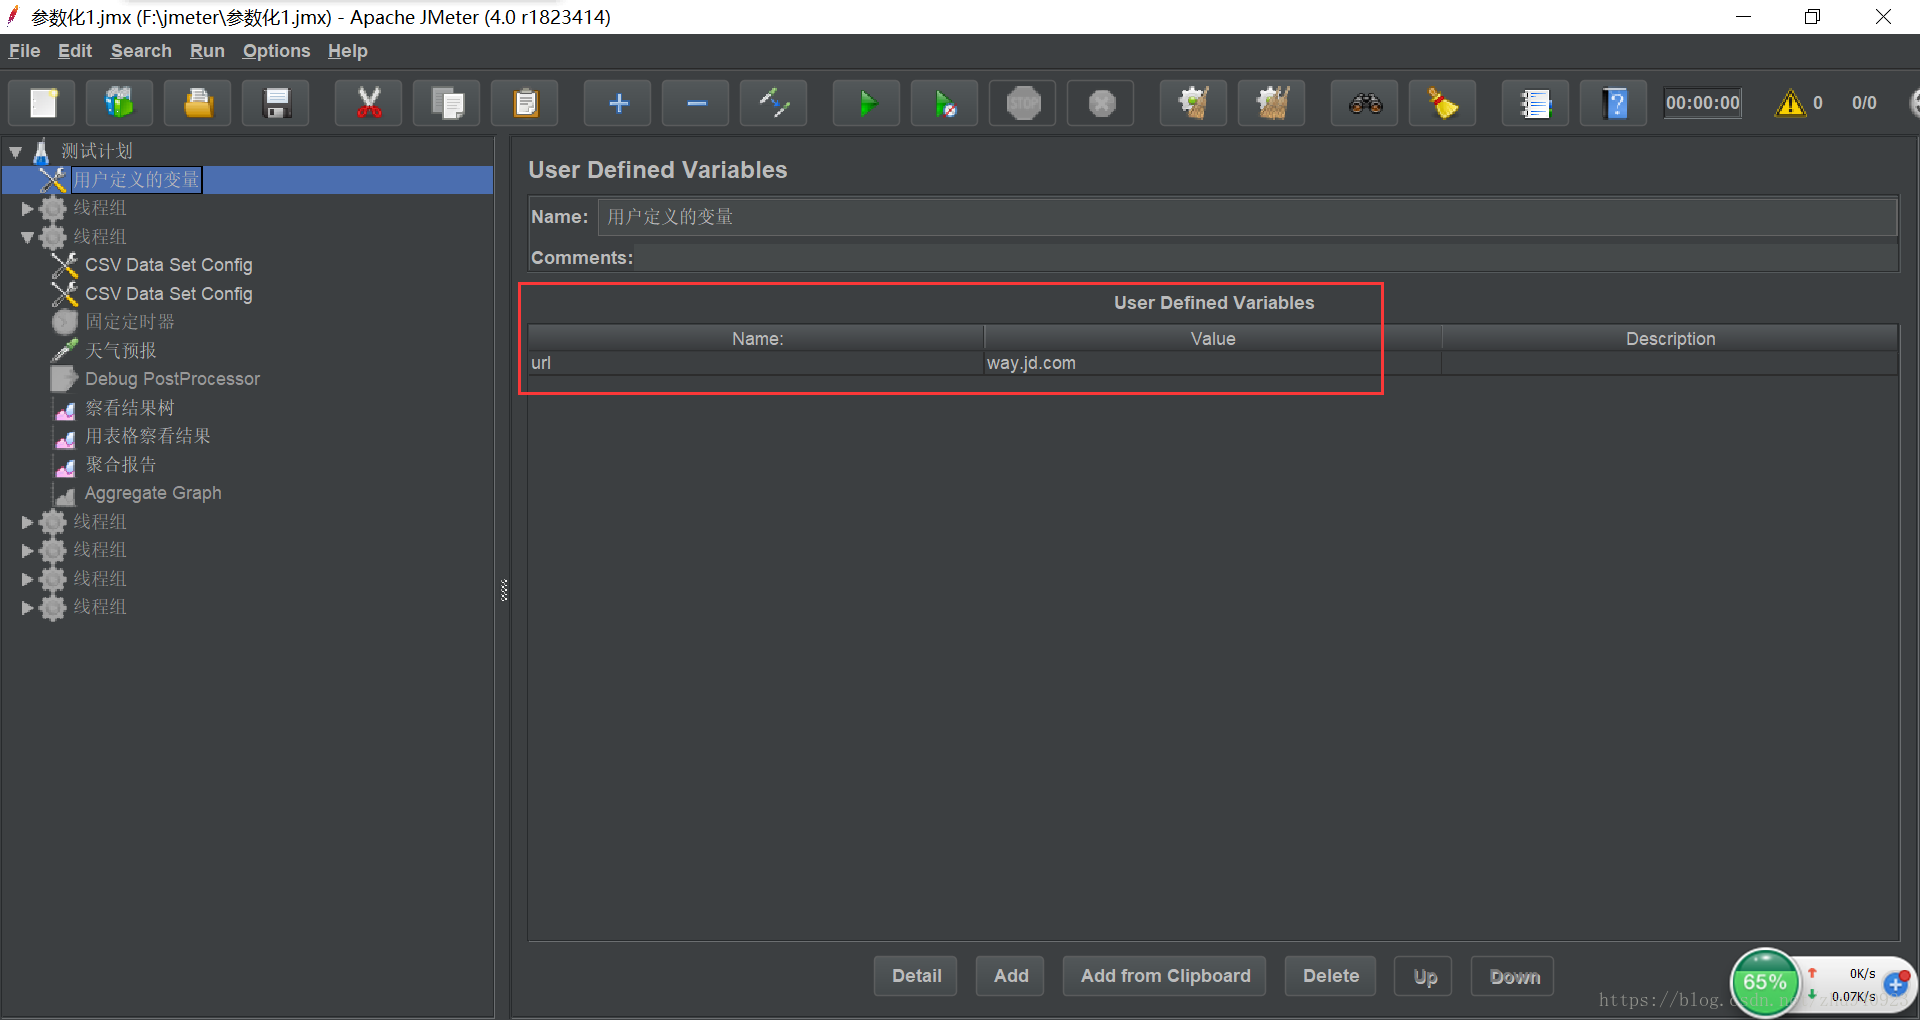
Task: Open the Options menu
Action: 276,51
